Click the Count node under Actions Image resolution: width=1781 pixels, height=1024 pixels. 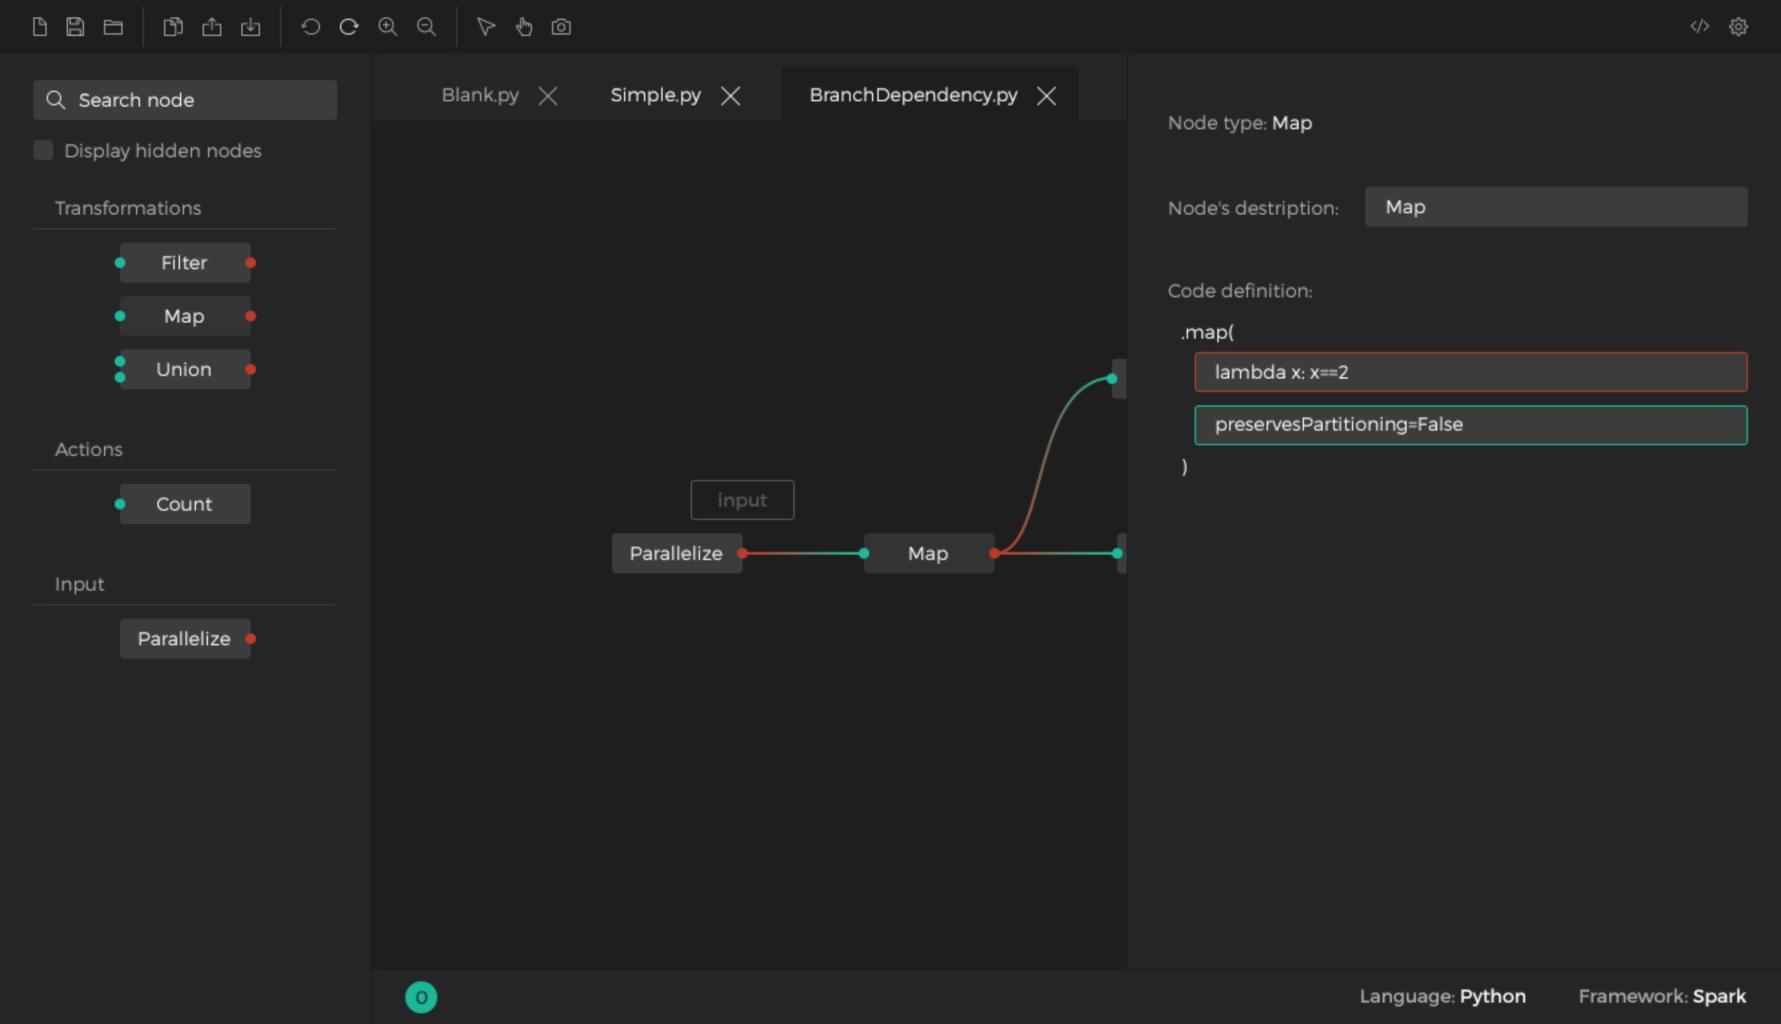(184, 504)
